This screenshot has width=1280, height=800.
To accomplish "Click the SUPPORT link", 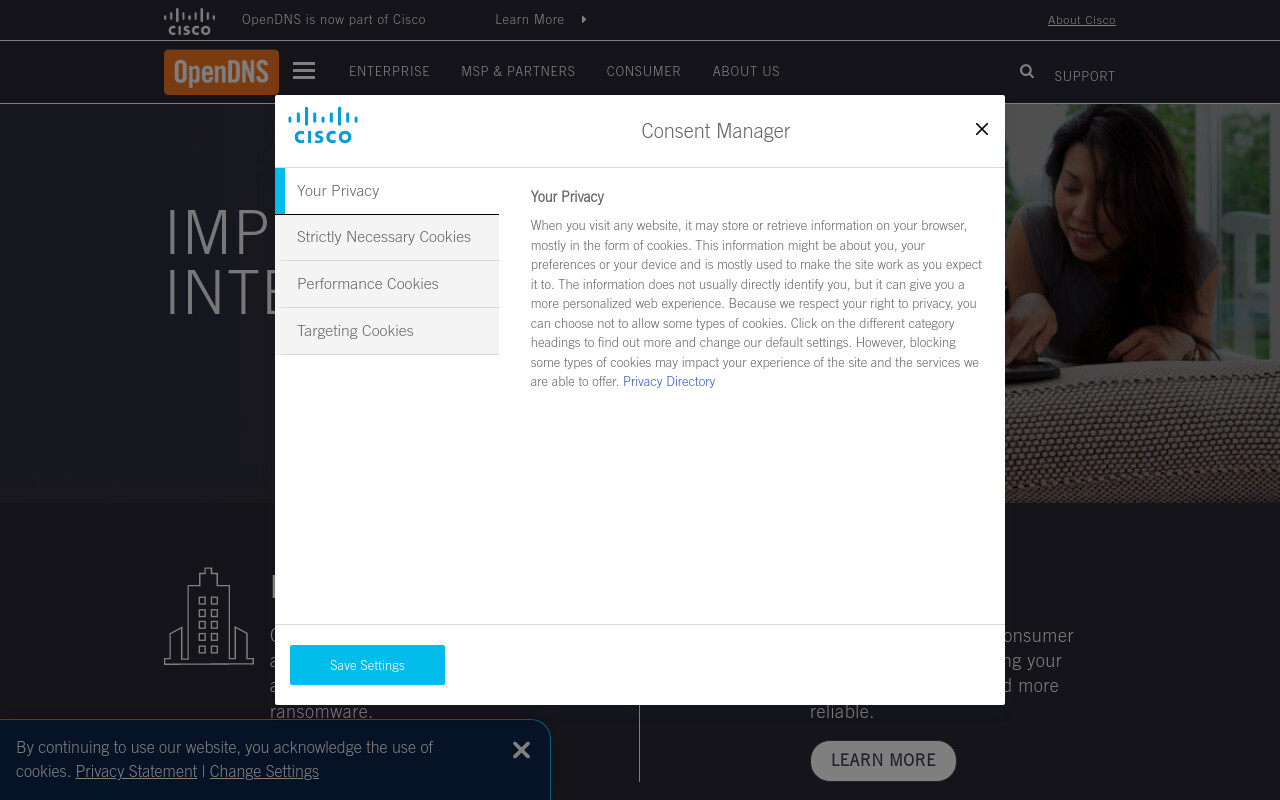I will [x=1084, y=76].
